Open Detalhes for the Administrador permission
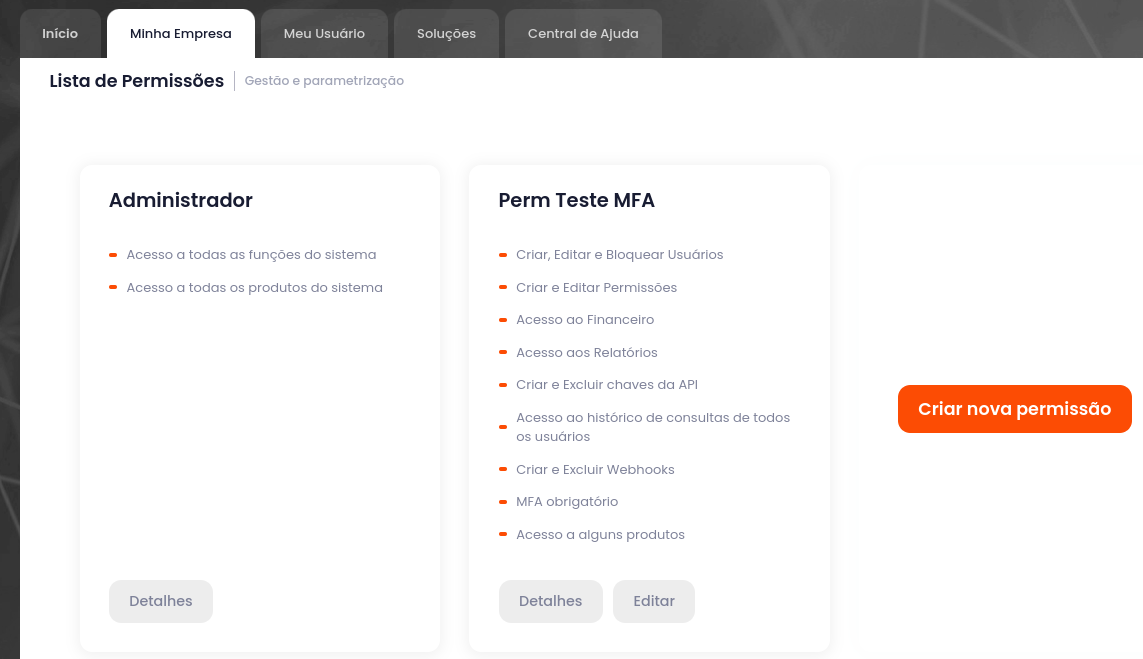 pos(160,601)
